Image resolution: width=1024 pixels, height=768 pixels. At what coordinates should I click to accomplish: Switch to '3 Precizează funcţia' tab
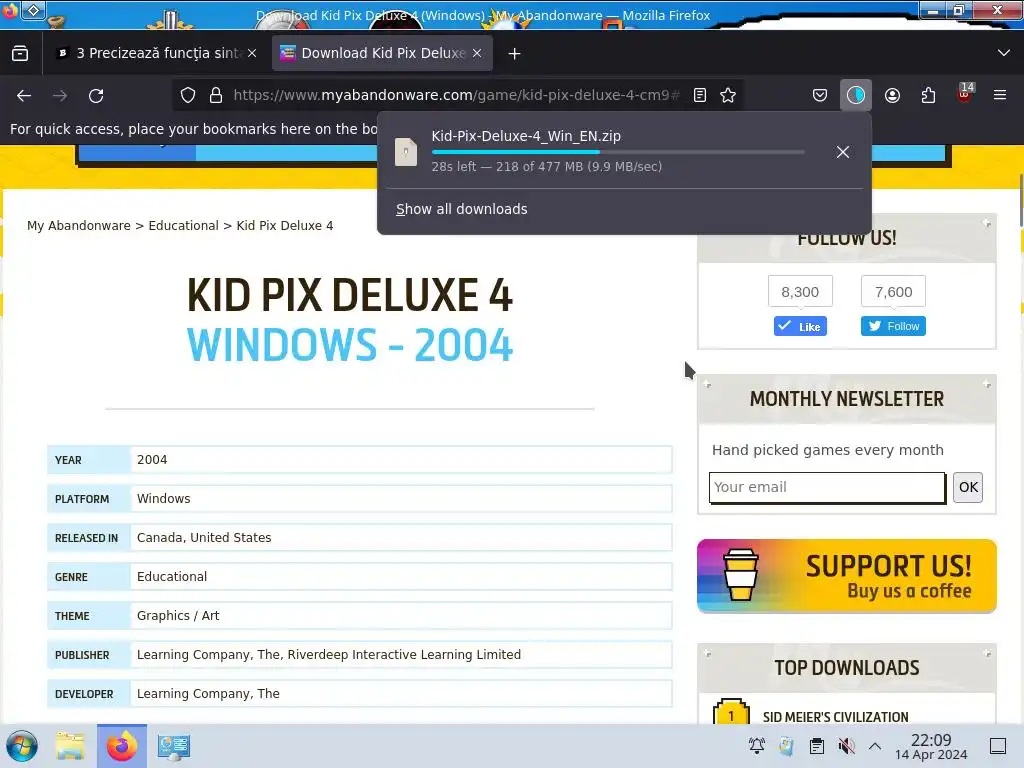pyautogui.click(x=157, y=54)
